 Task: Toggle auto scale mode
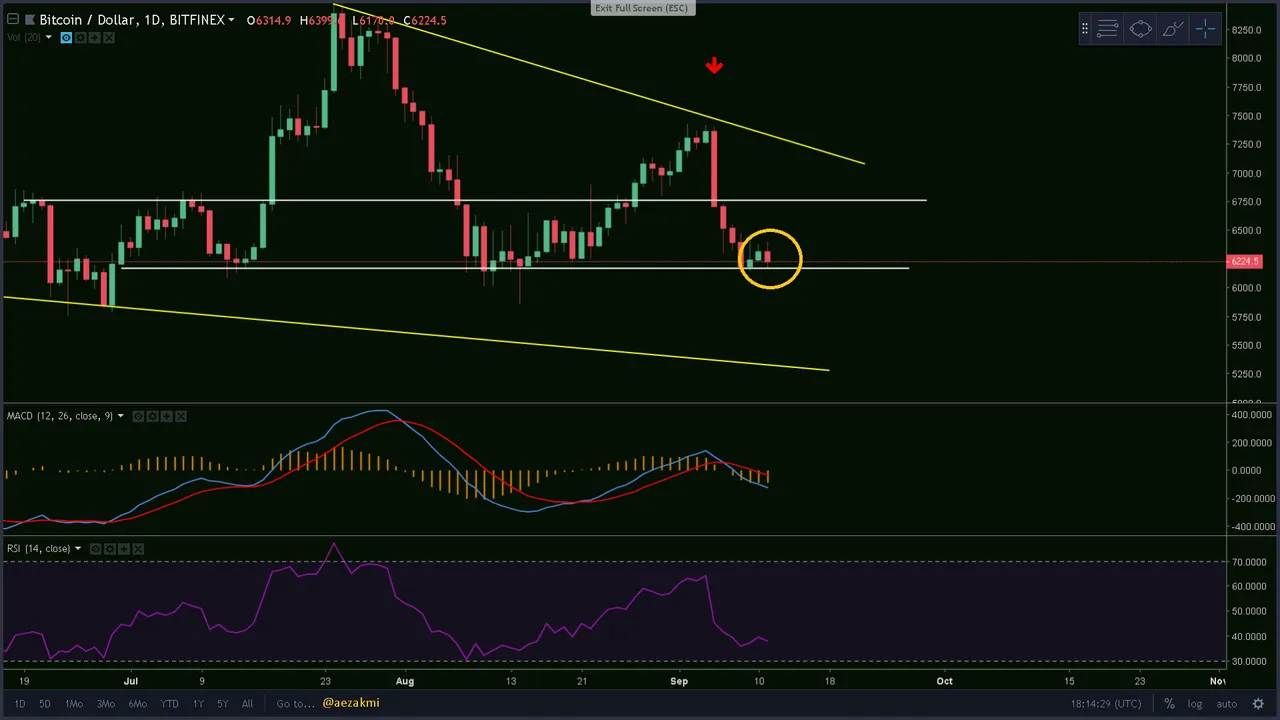[x=1227, y=704]
